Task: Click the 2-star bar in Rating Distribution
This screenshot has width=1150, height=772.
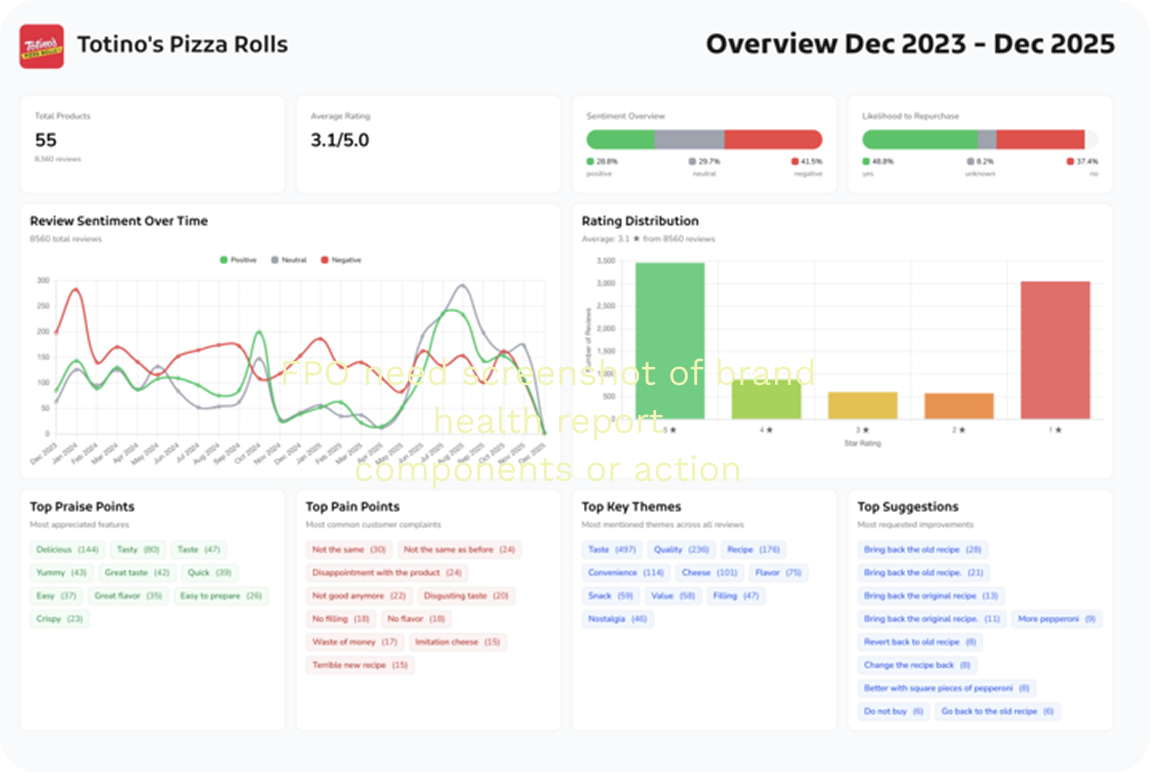Action: pos(959,406)
